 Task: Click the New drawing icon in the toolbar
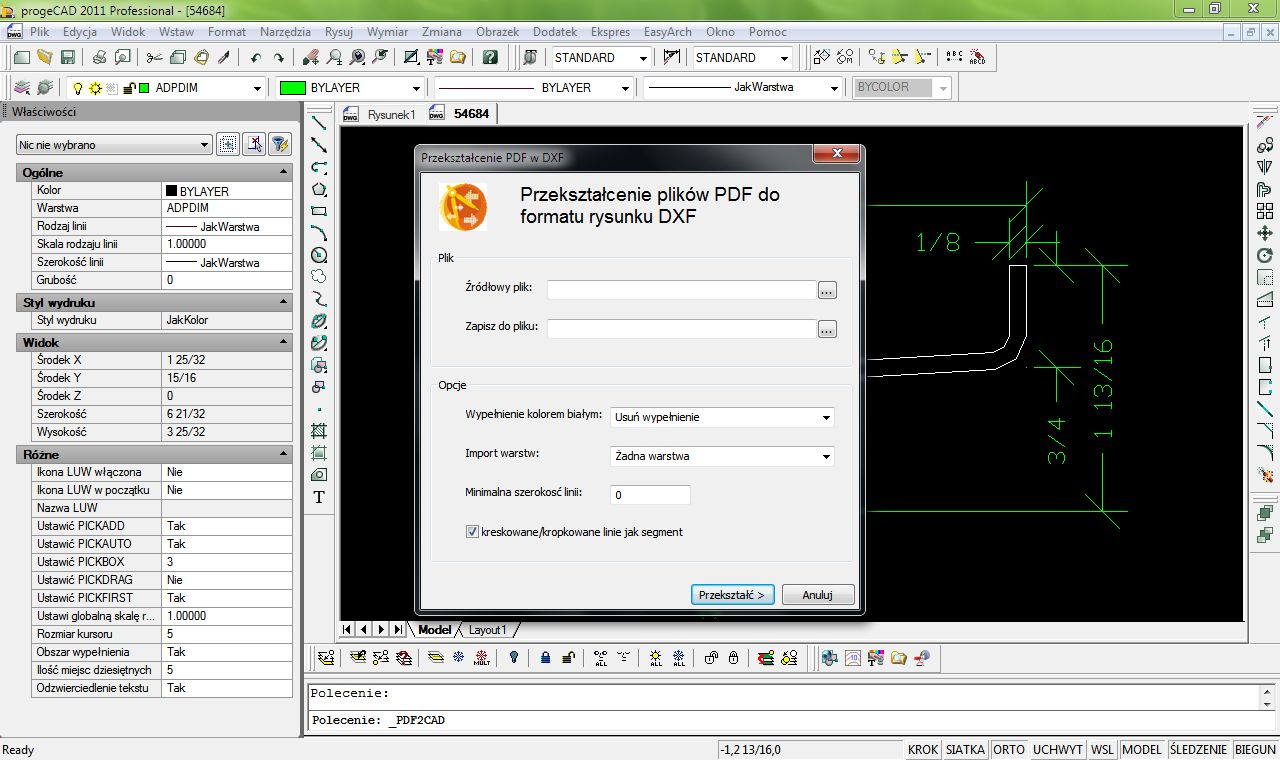(23, 57)
